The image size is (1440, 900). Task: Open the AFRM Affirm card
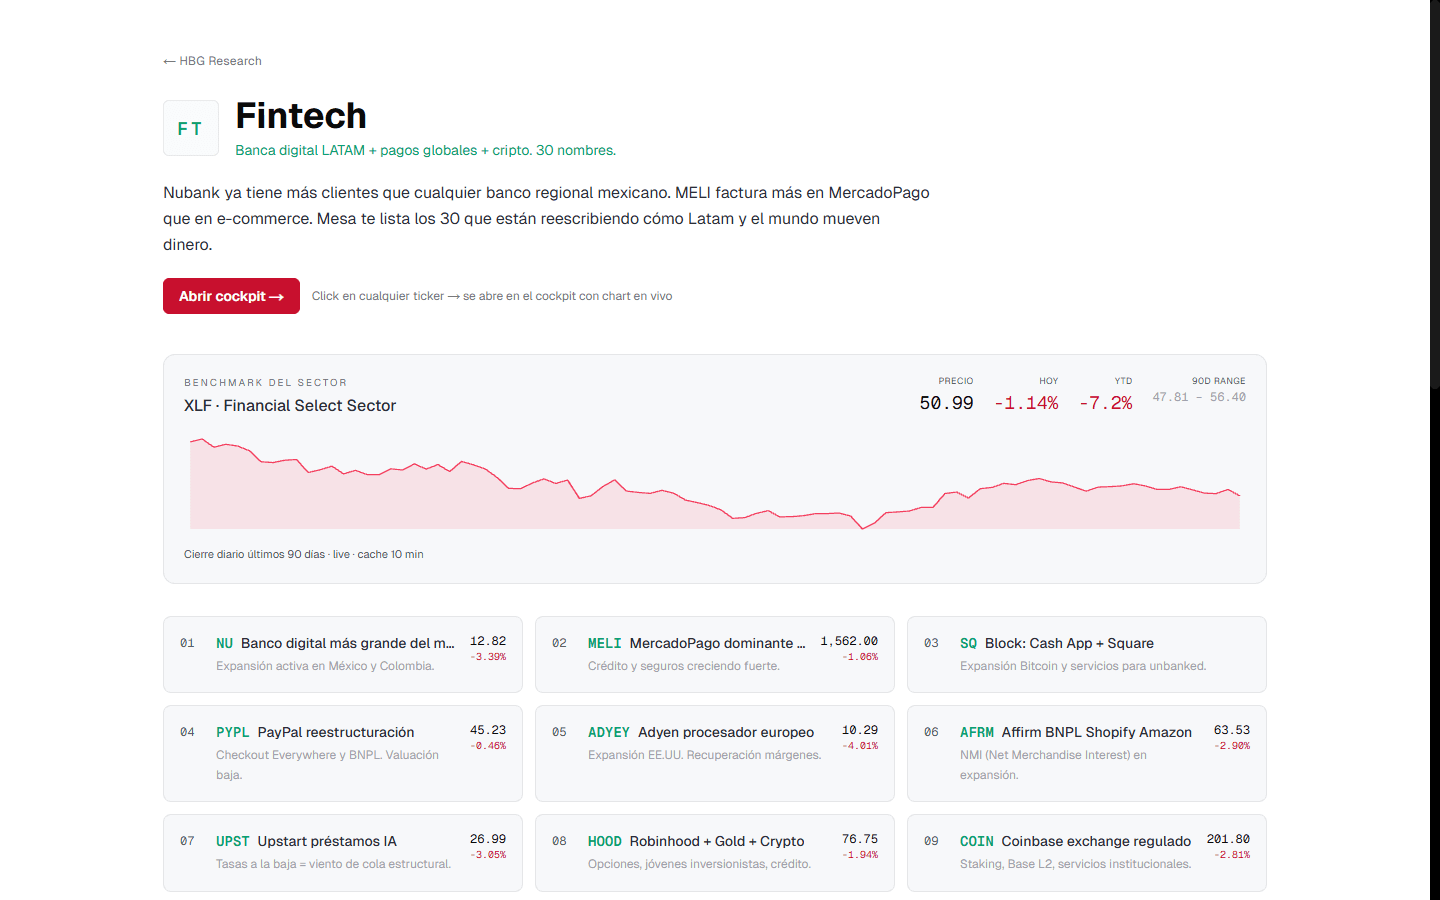1087,753
